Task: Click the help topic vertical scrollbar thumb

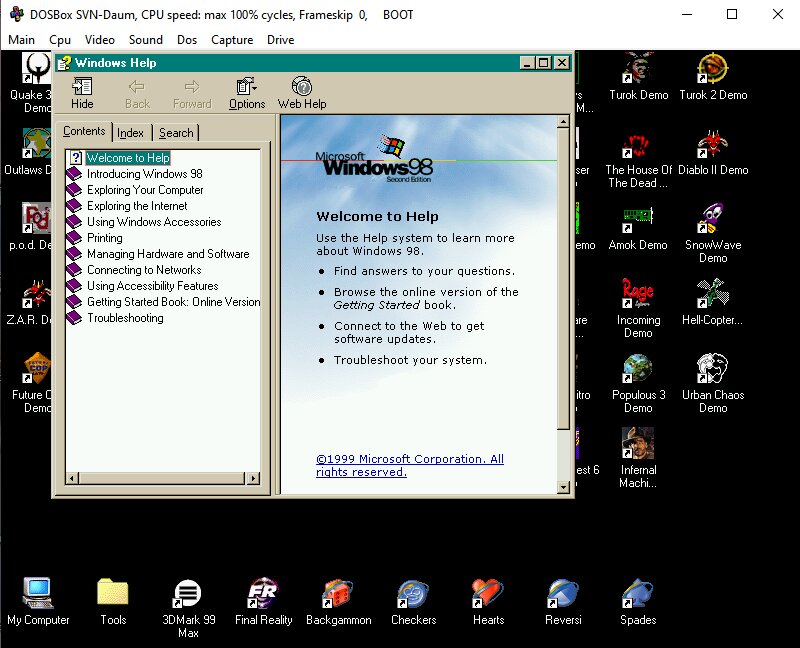Action: [563, 278]
